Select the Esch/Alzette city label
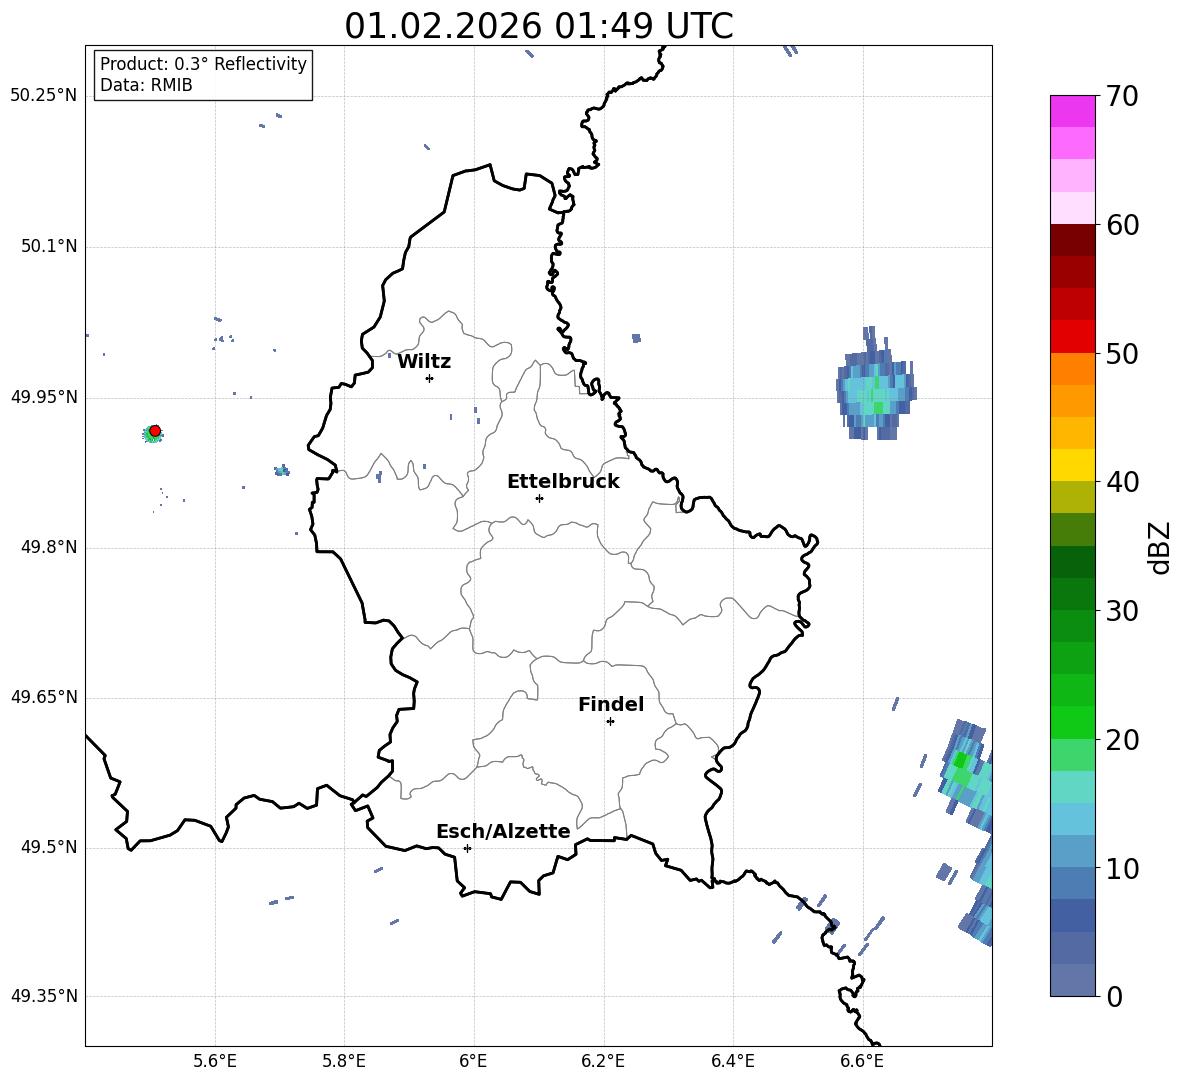The height and width of the screenshot is (1081, 1184). tap(503, 832)
